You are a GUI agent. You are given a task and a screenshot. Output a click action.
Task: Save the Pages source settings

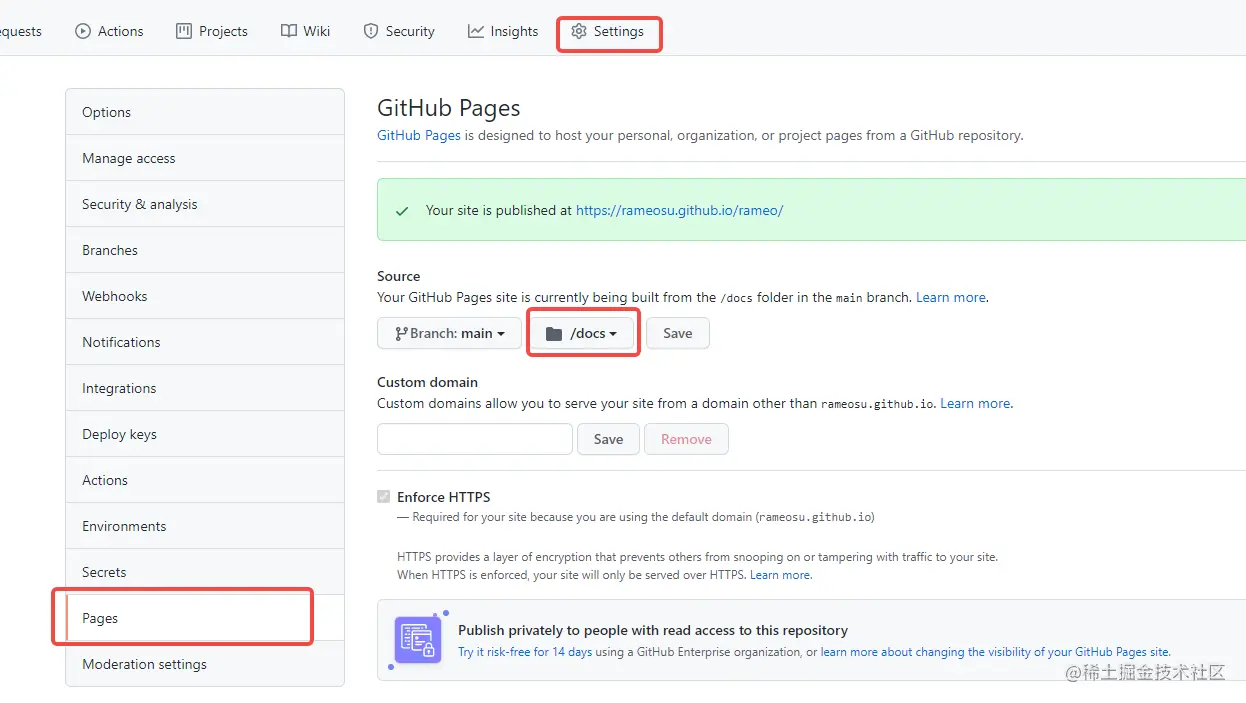[x=678, y=333]
